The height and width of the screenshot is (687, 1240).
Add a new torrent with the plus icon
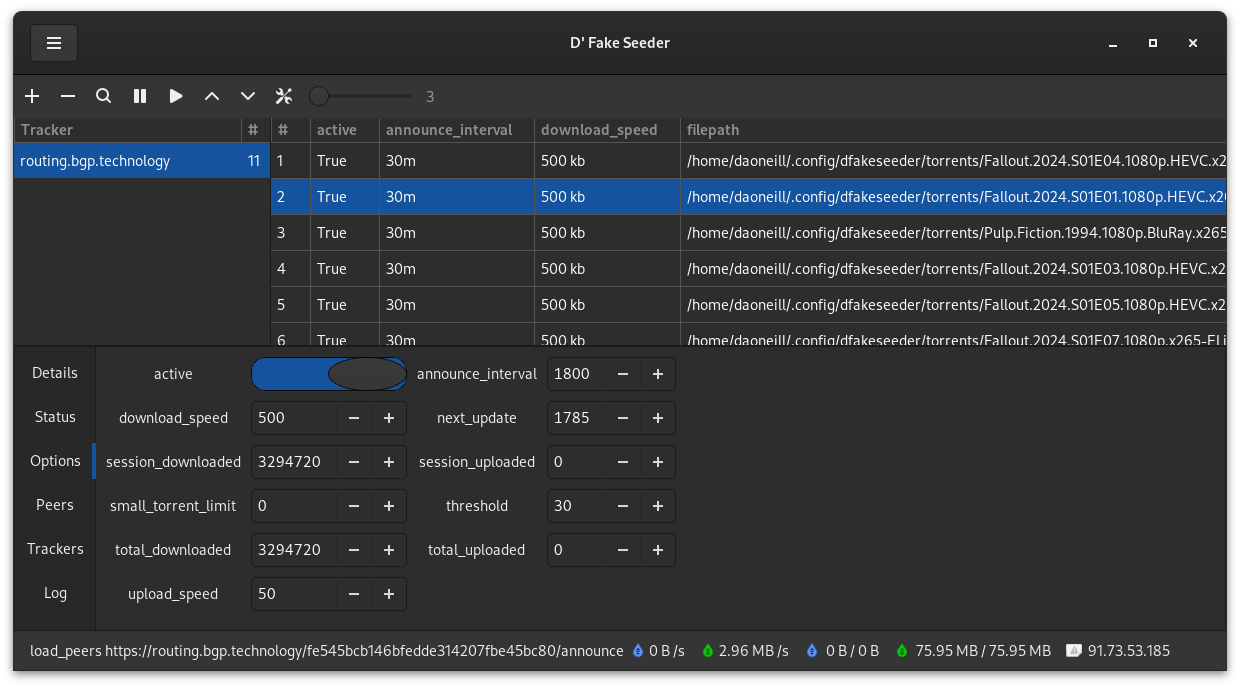32,96
